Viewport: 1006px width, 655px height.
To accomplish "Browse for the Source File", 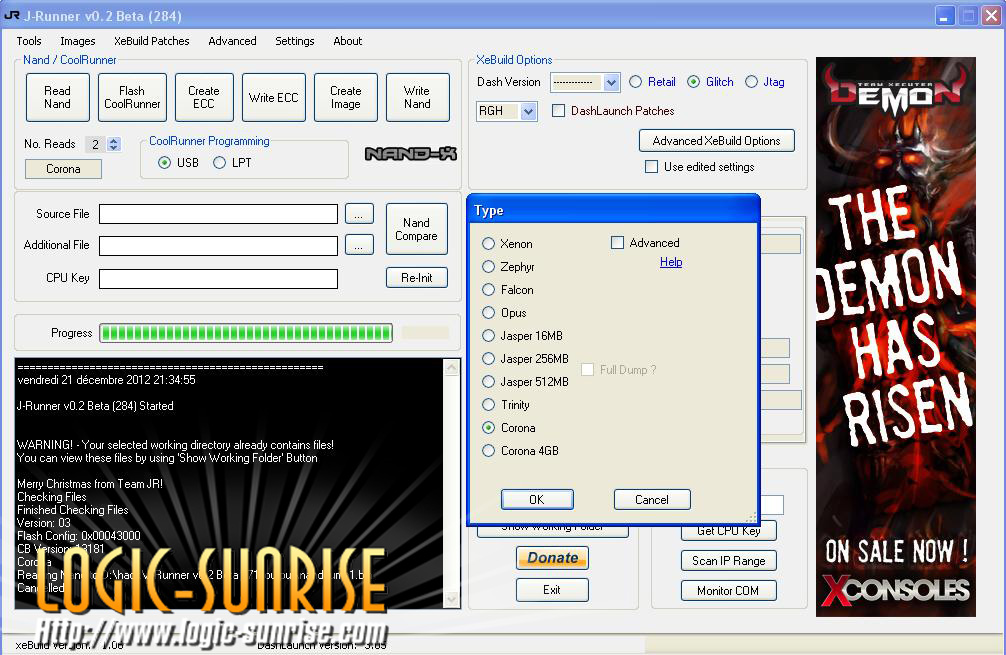I will 359,214.
